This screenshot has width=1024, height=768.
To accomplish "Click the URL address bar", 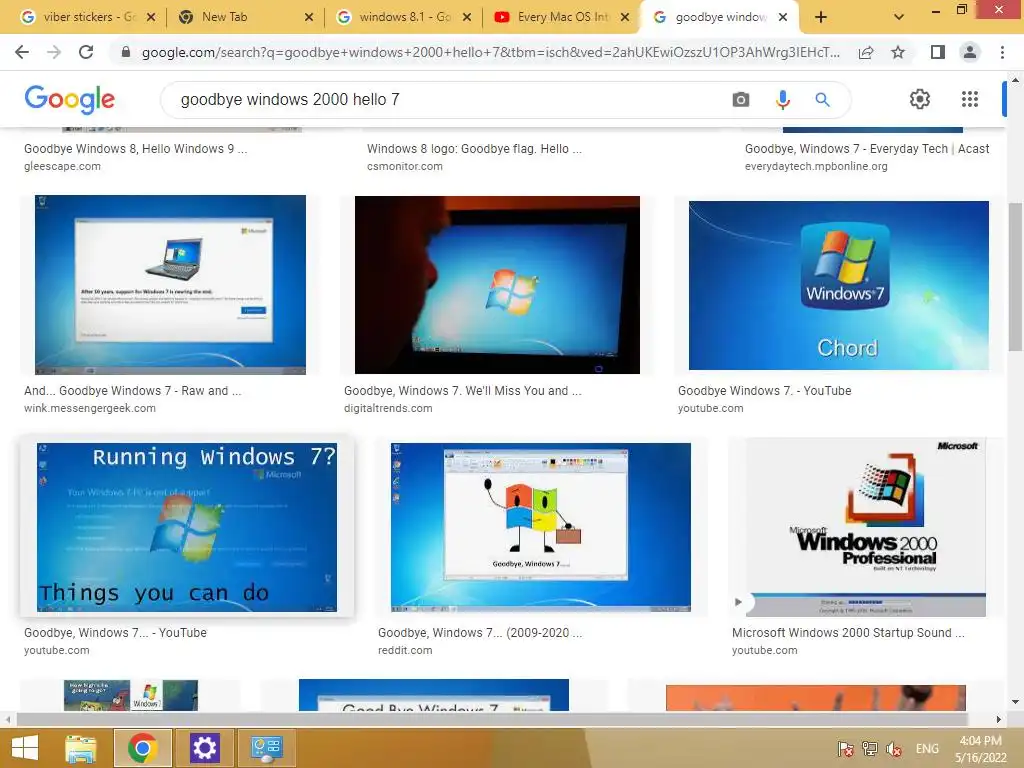I will click(x=490, y=52).
